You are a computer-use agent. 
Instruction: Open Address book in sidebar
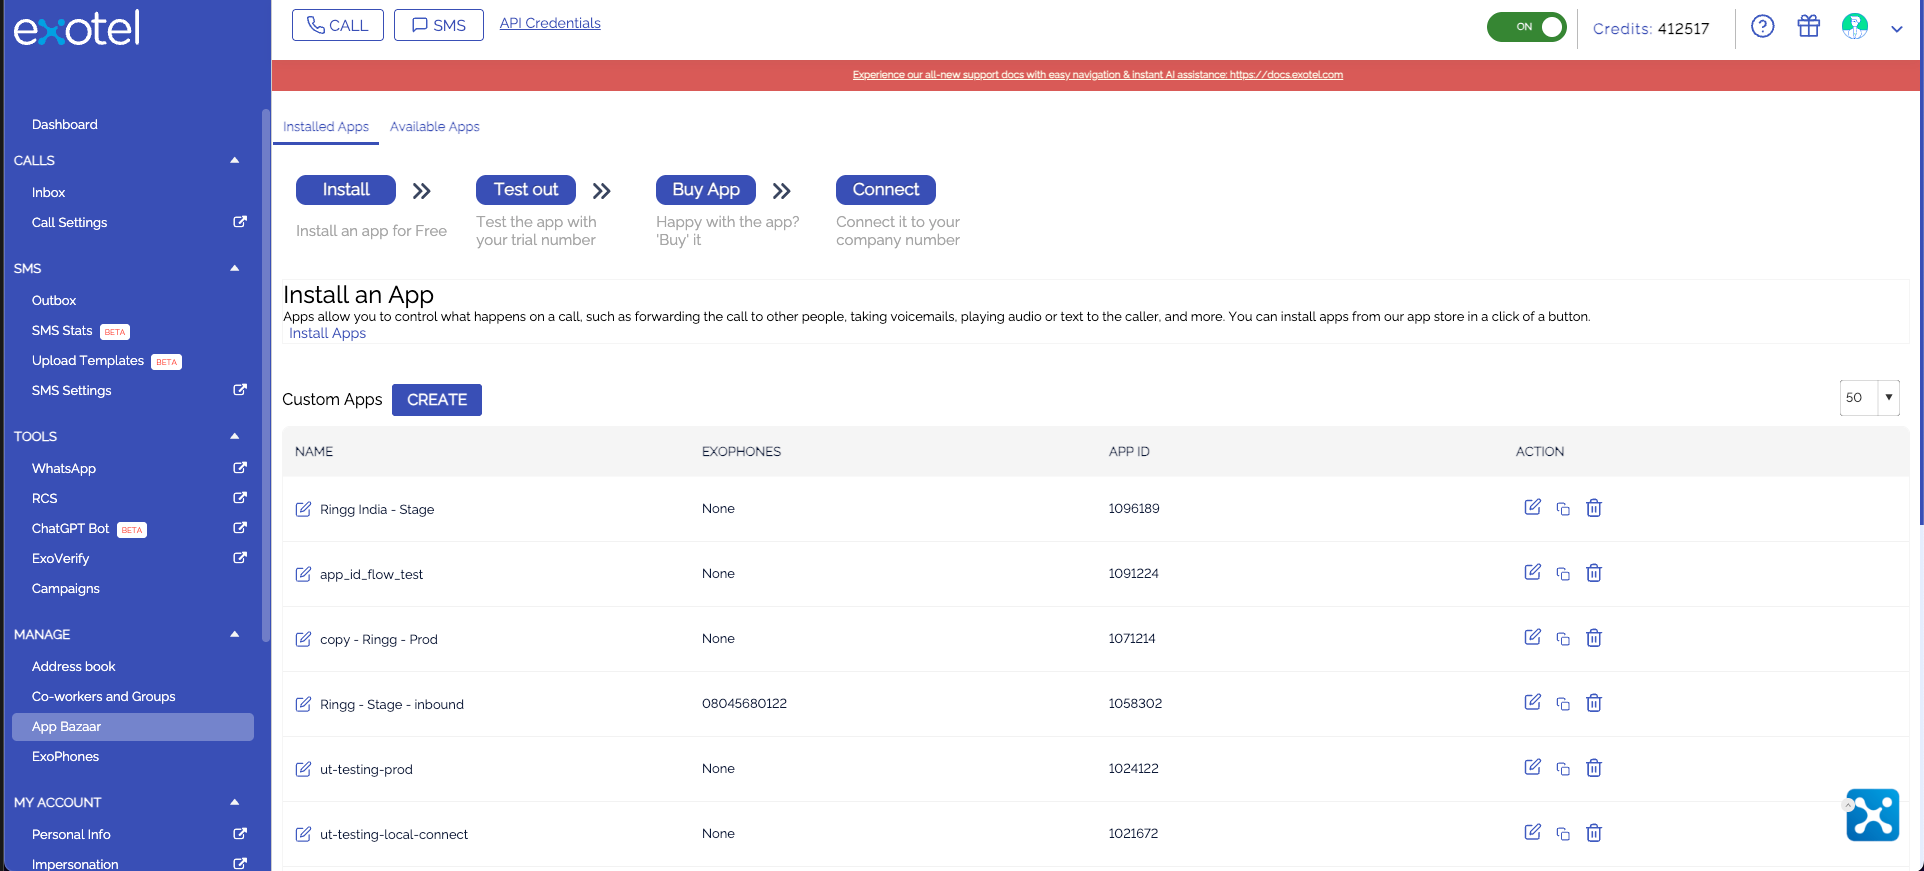[x=74, y=666]
